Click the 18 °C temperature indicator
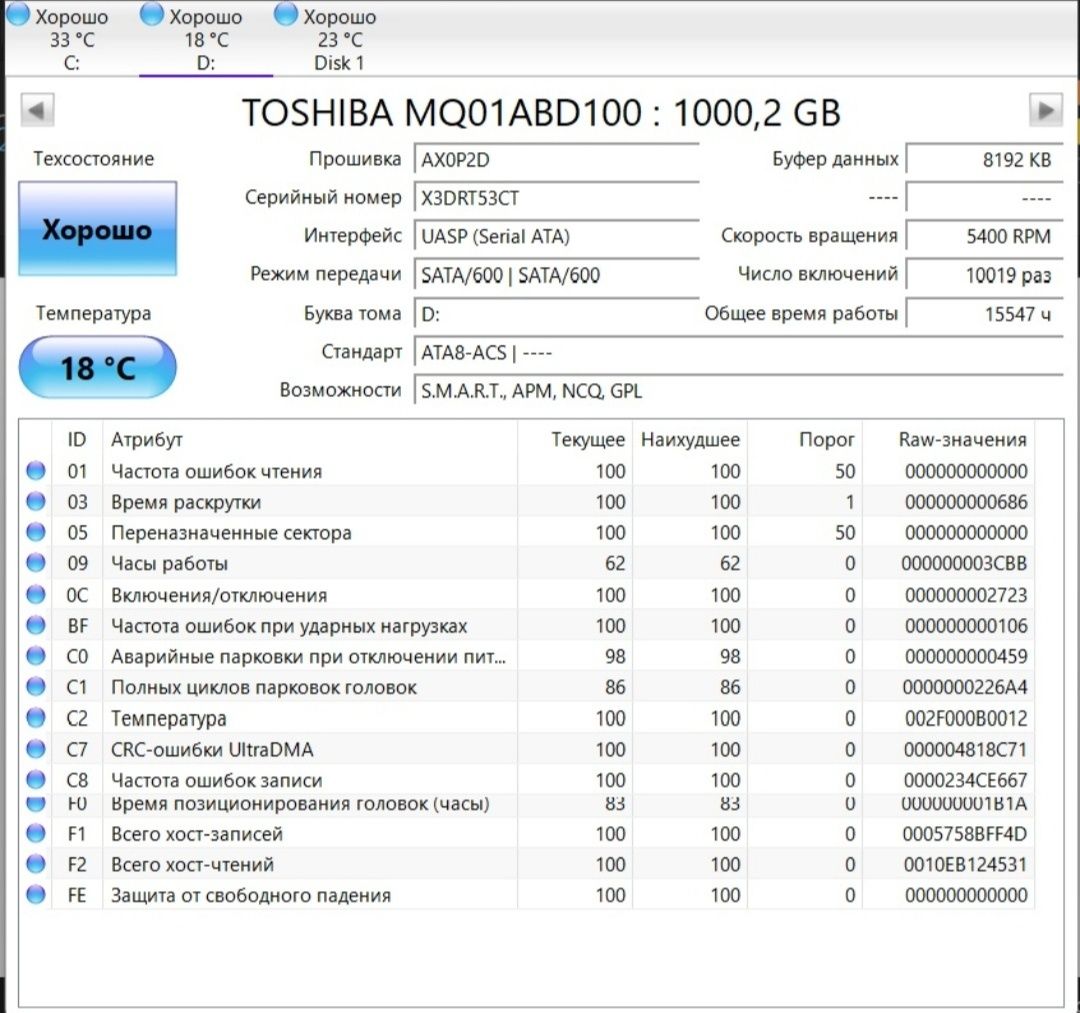This screenshot has height=1013, width=1080. click(97, 367)
